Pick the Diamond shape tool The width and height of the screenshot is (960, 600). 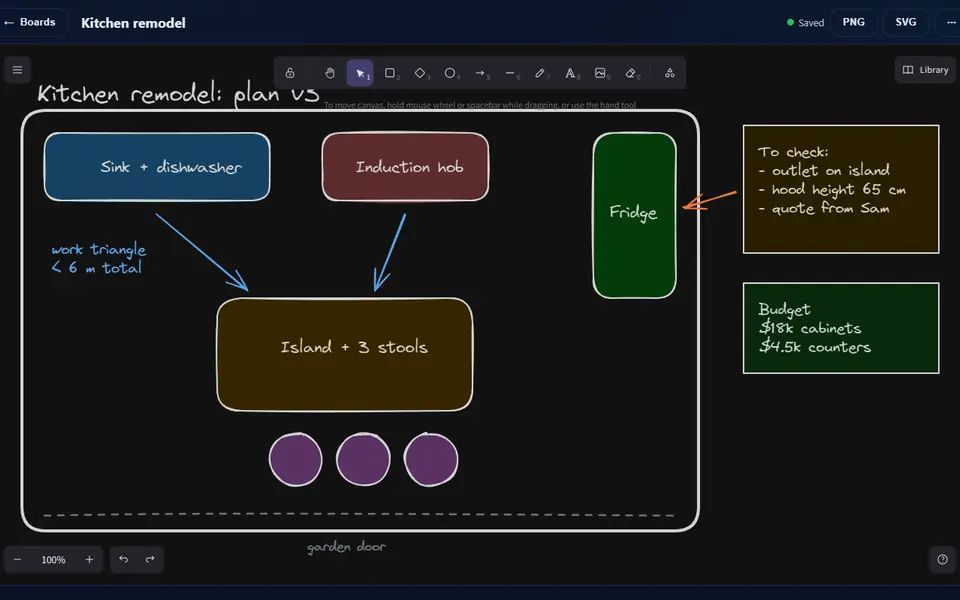pos(420,73)
